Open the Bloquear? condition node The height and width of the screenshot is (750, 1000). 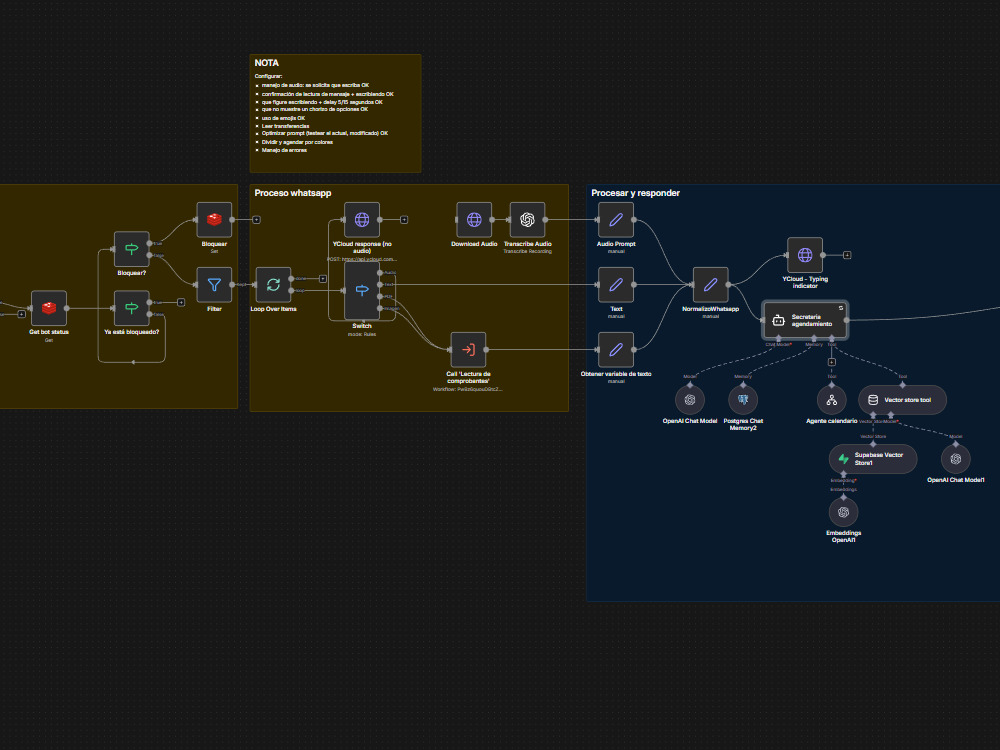(131, 249)
